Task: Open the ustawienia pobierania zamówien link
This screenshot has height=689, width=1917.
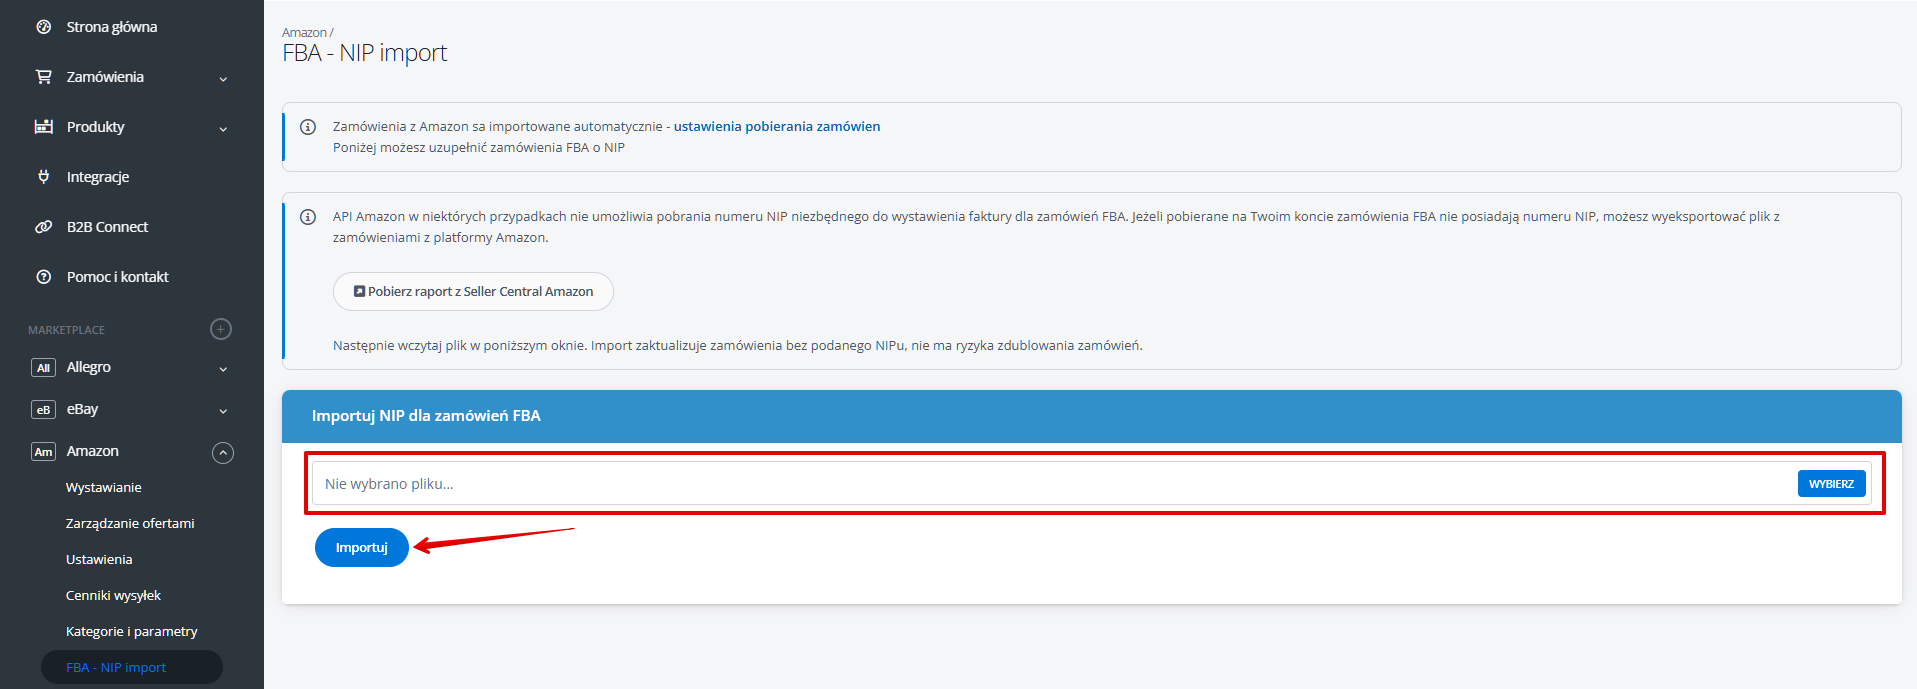Action: click(777, 126)
